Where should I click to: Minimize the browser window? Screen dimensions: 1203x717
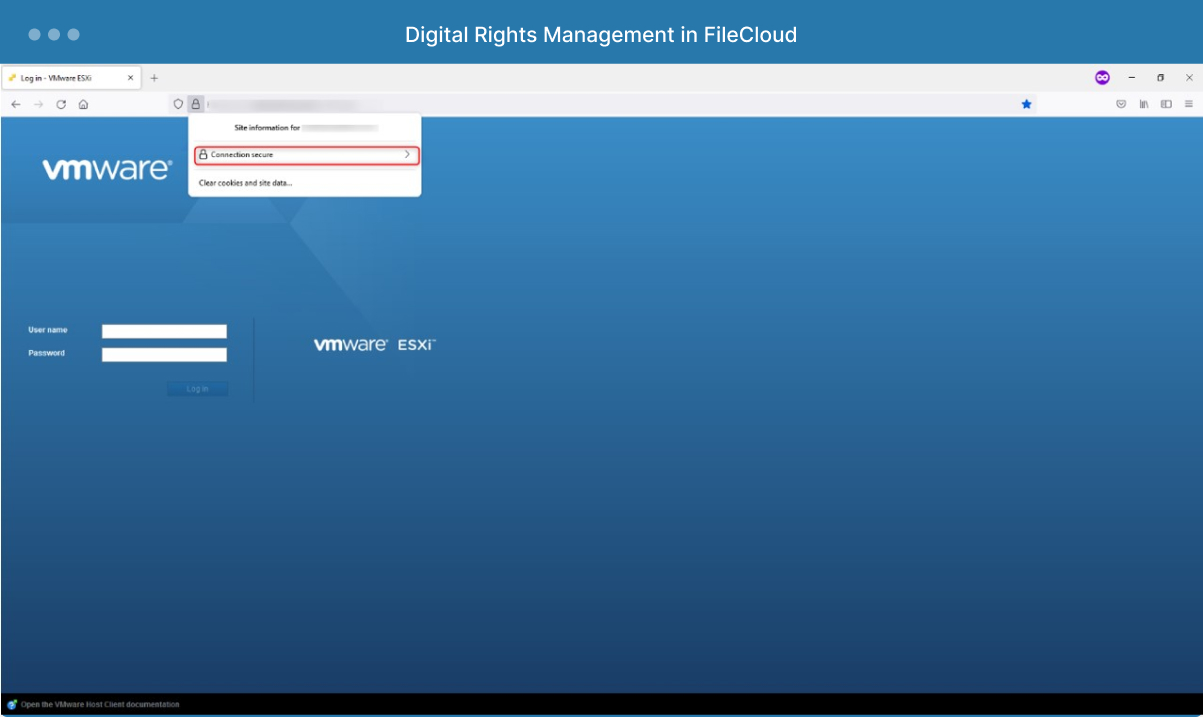pyautogui.click(x=1132, y=77)
